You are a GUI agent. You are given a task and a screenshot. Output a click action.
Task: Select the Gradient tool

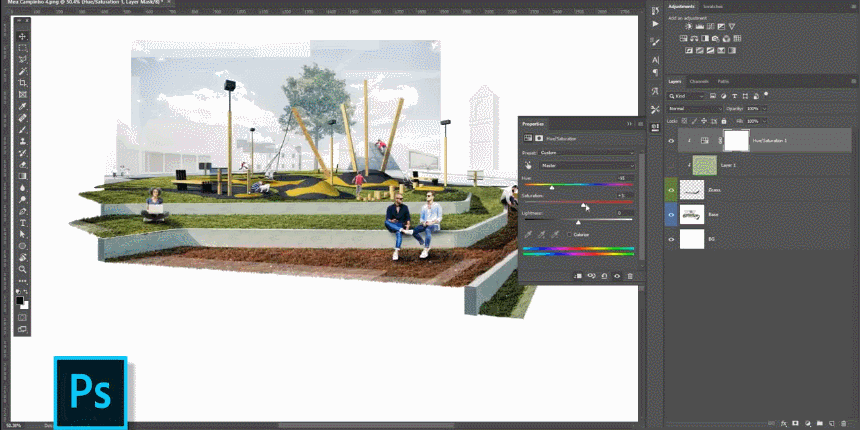[x=22, y=176]
